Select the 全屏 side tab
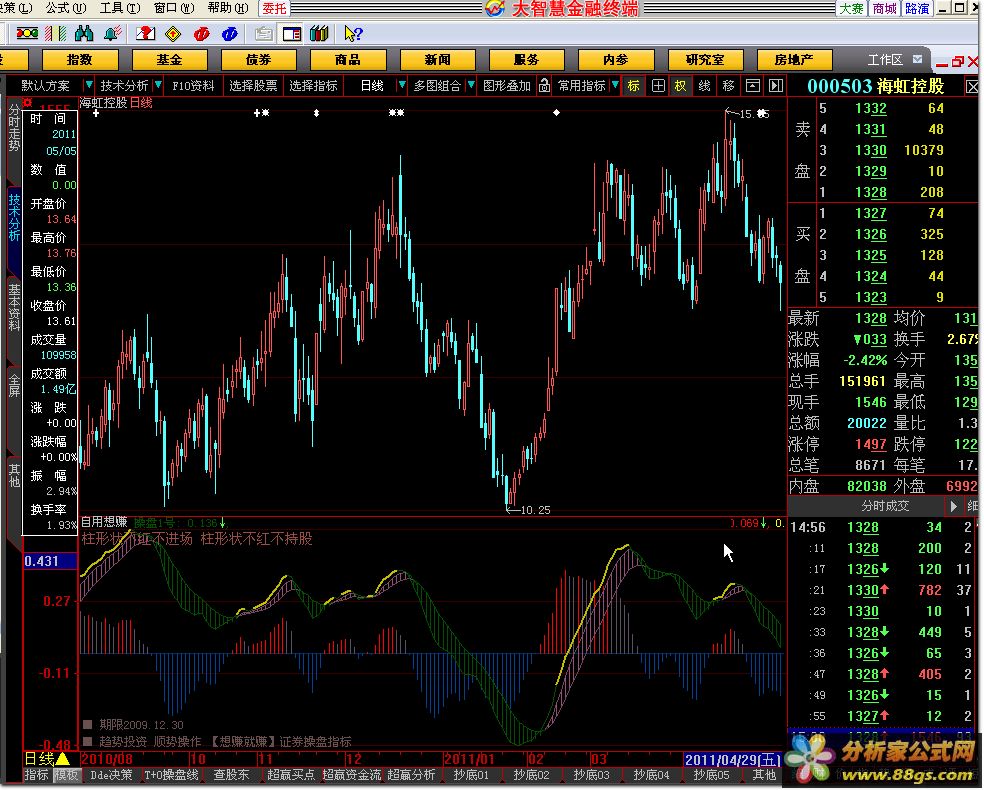Screen dimensions: 984x790 14,384
